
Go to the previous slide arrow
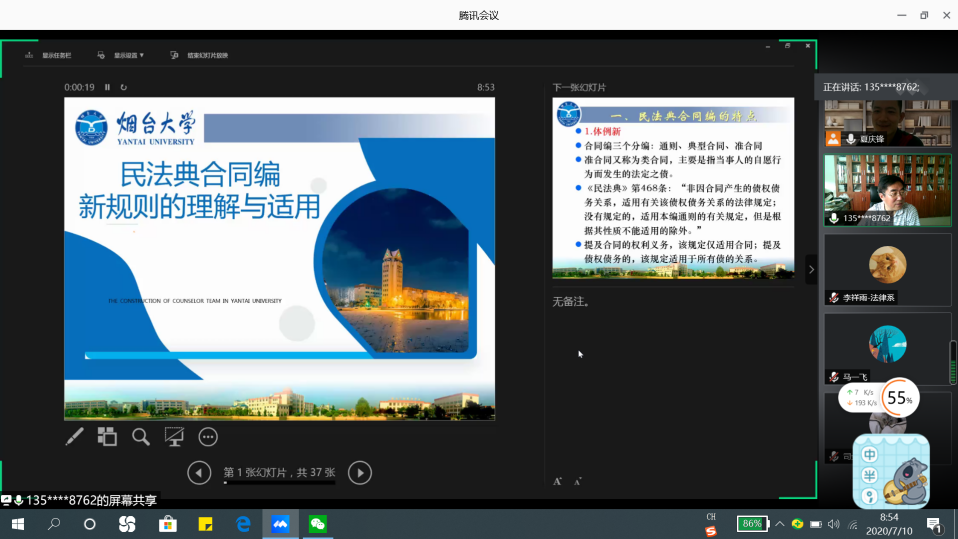tap(199, 473)
